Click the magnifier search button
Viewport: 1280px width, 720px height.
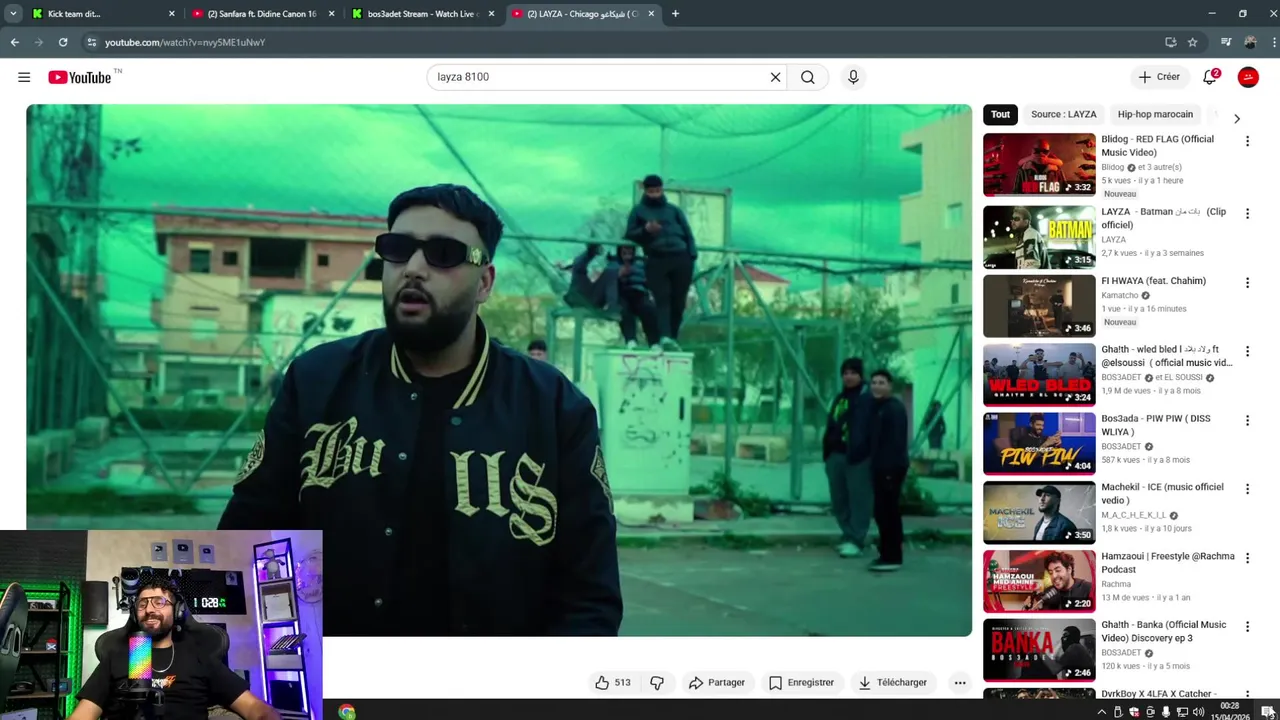[808, 77]
